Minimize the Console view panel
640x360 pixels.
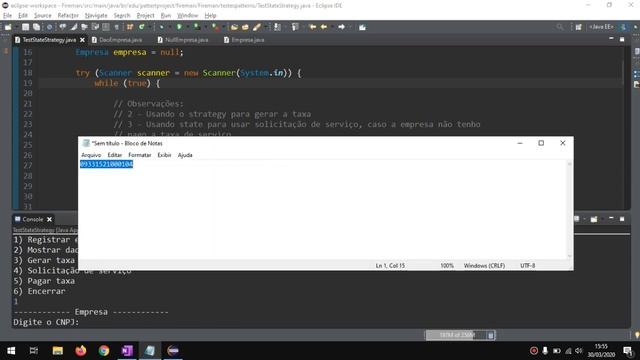coord(611,219)
